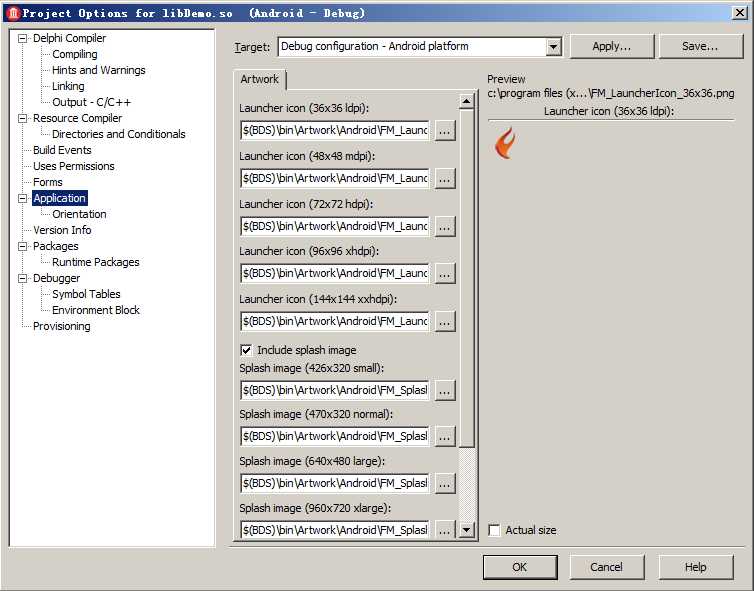Click the 36x36 ldpi launcher icon path field
The image size is (754, 591).
click(x=335, y=130)
